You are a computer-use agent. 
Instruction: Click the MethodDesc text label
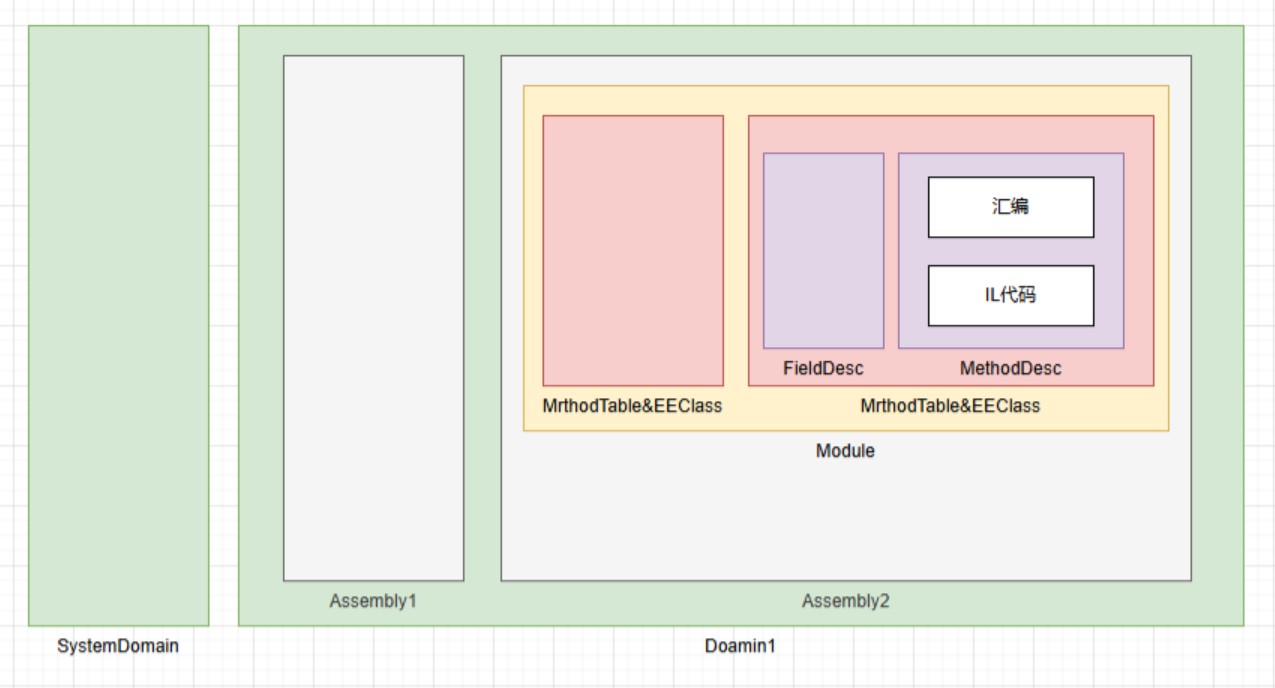(1011, 368)
